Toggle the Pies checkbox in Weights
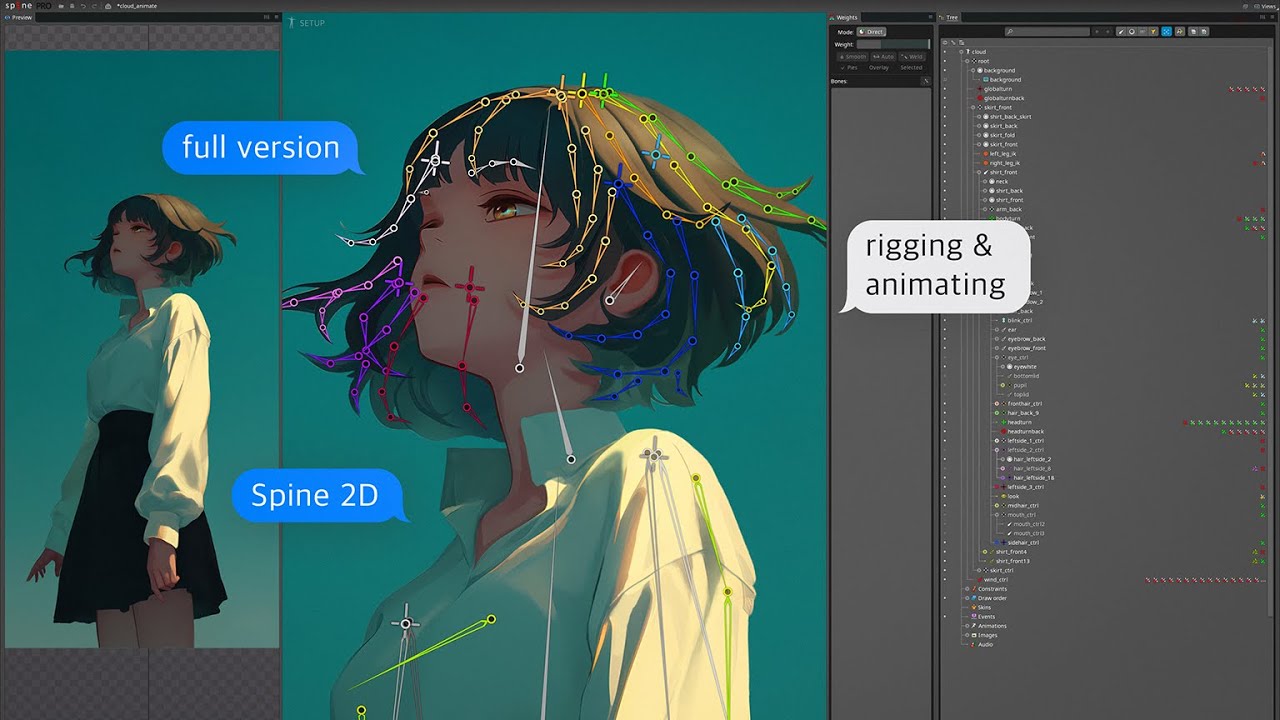Viewport: 1280px width, 720px height. [x=848, y=68]
